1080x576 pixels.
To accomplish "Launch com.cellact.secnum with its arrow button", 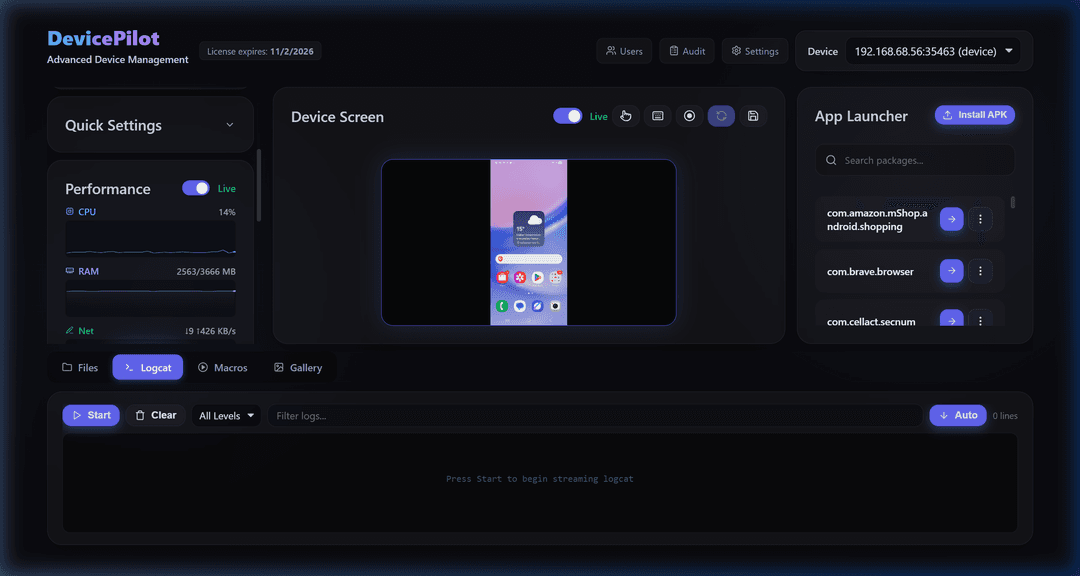I will (x=951, y=319).
